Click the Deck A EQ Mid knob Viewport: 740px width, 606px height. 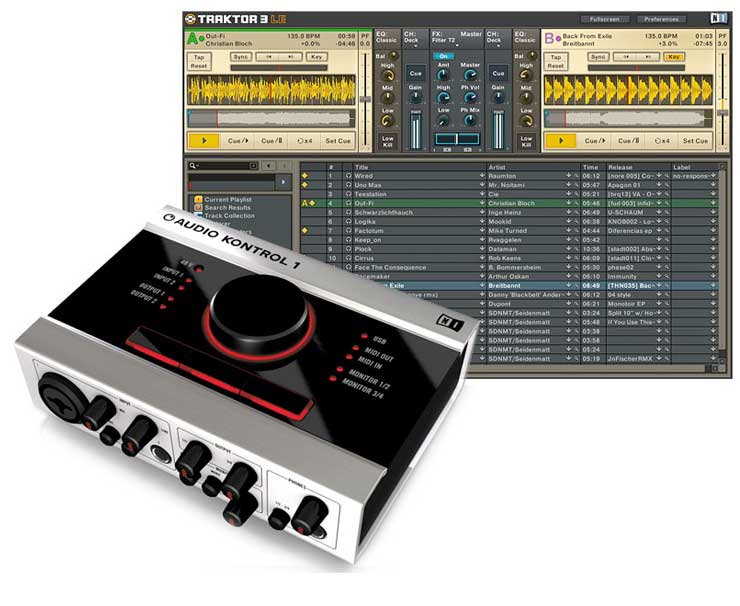[387, 98]
